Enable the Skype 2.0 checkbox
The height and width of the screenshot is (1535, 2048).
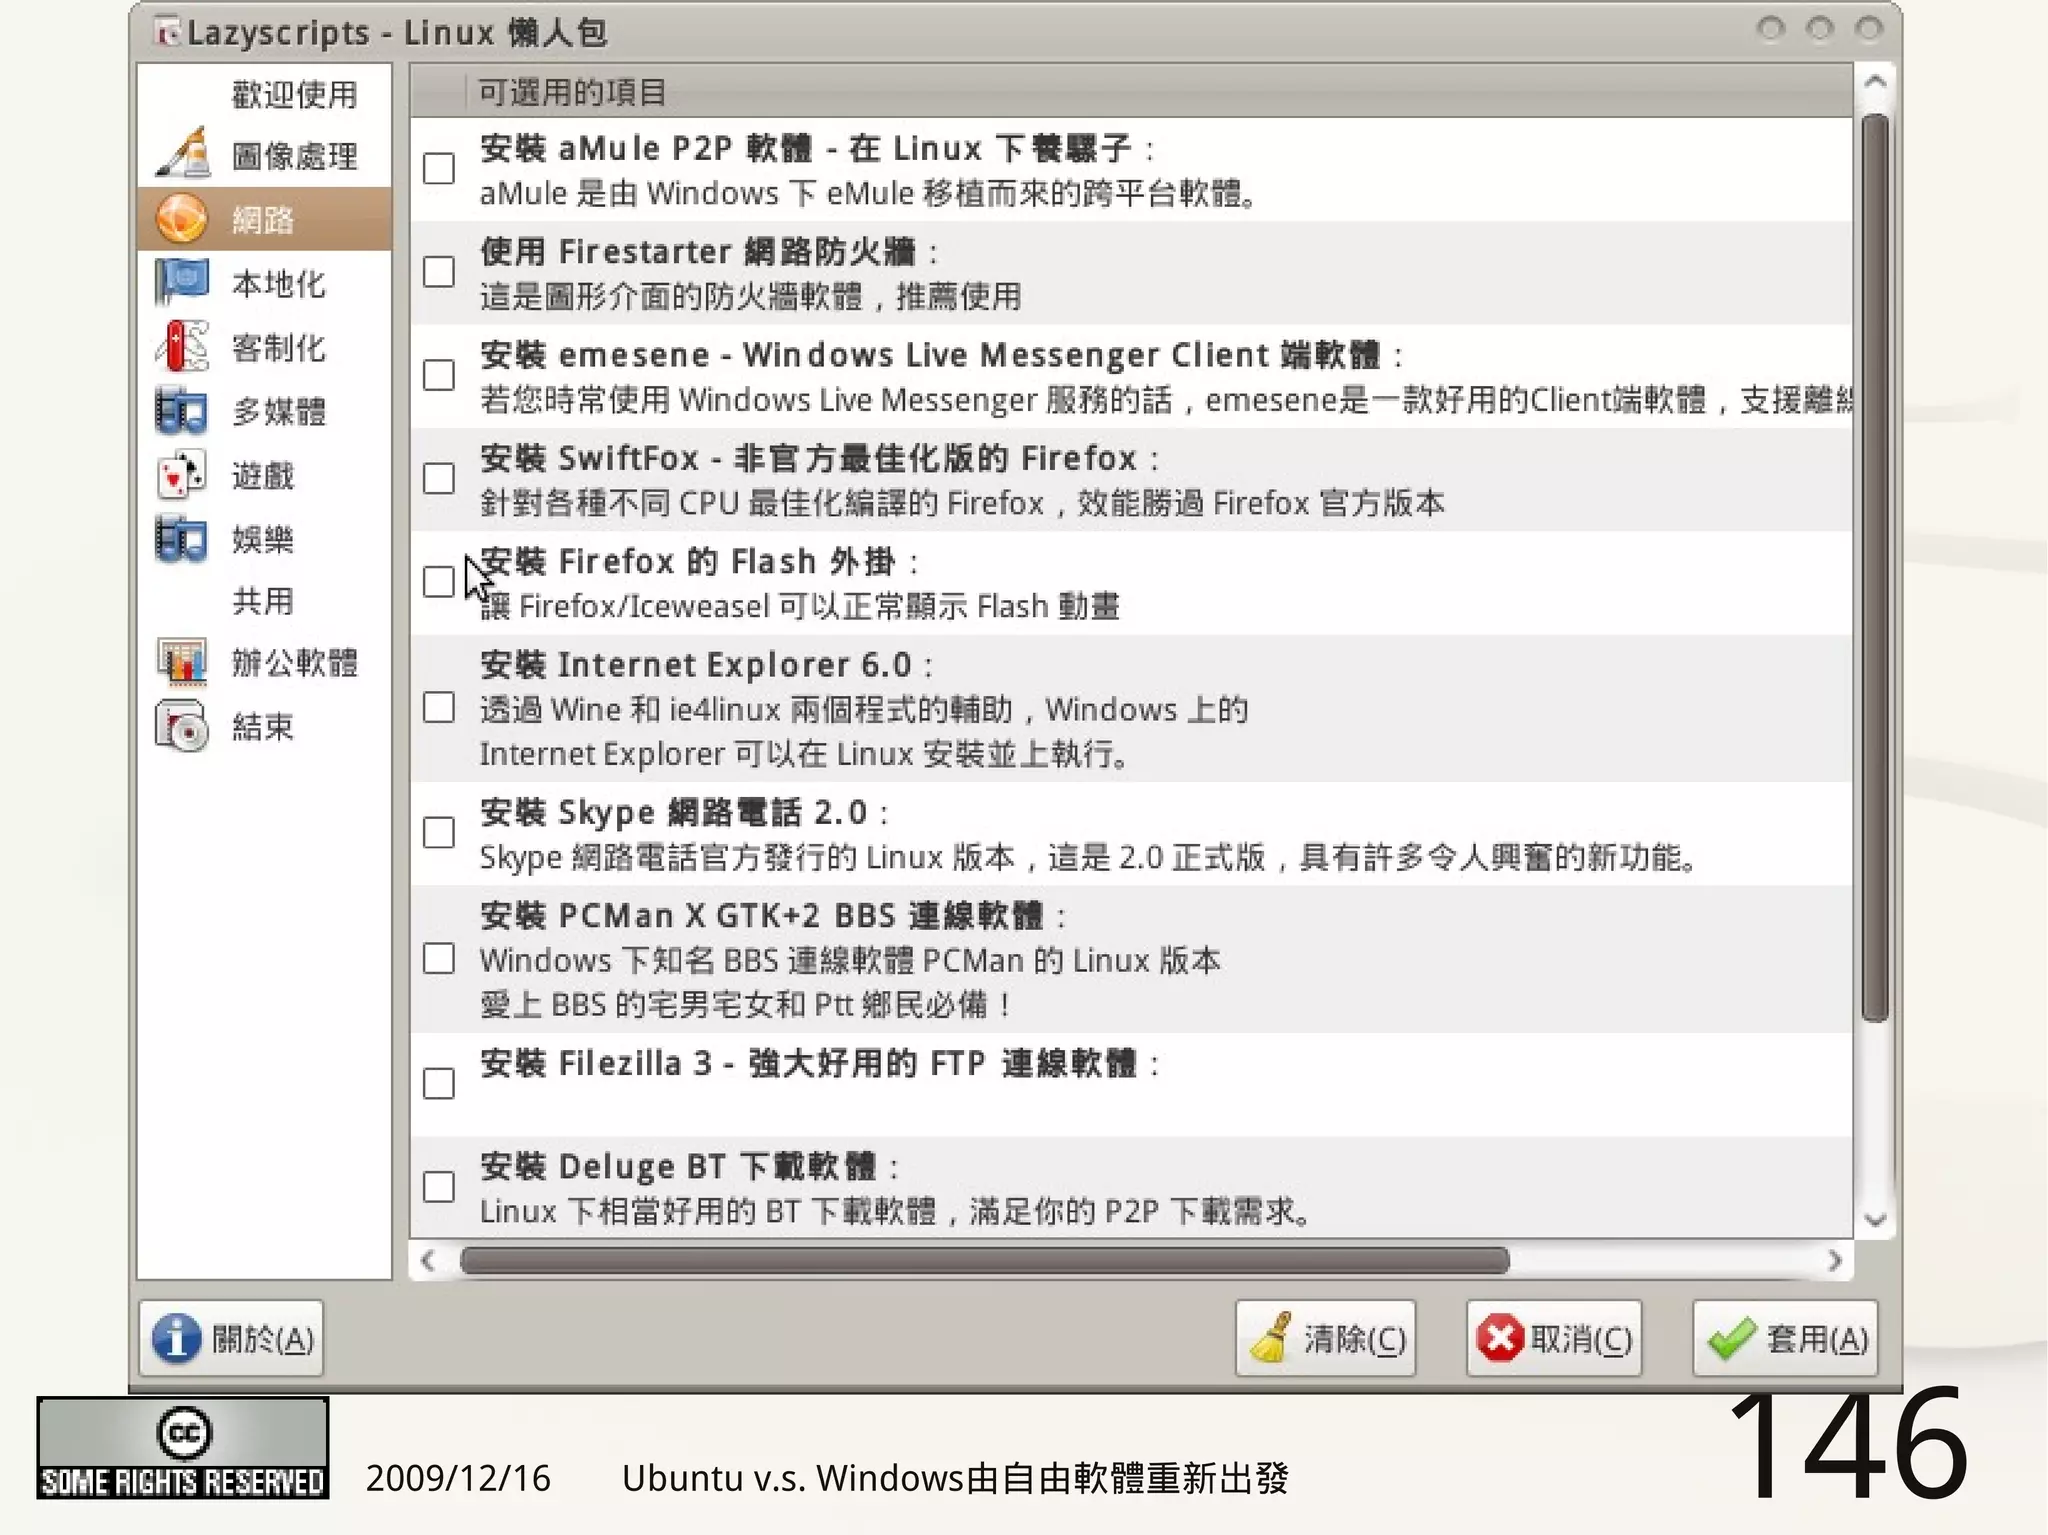click(439, 832)
